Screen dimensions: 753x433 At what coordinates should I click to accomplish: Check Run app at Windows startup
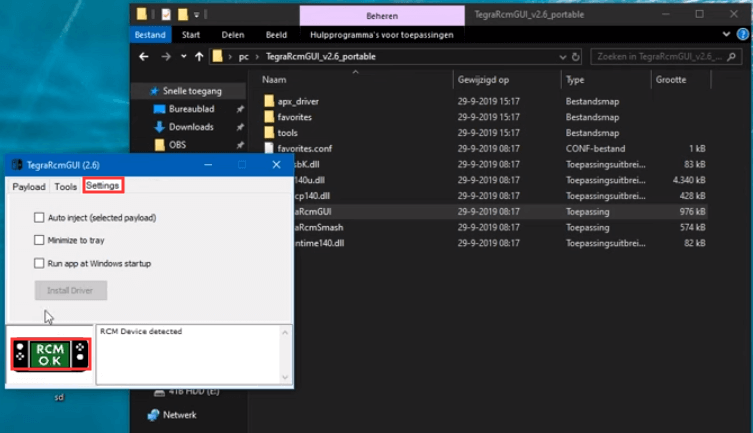[39, 264]
